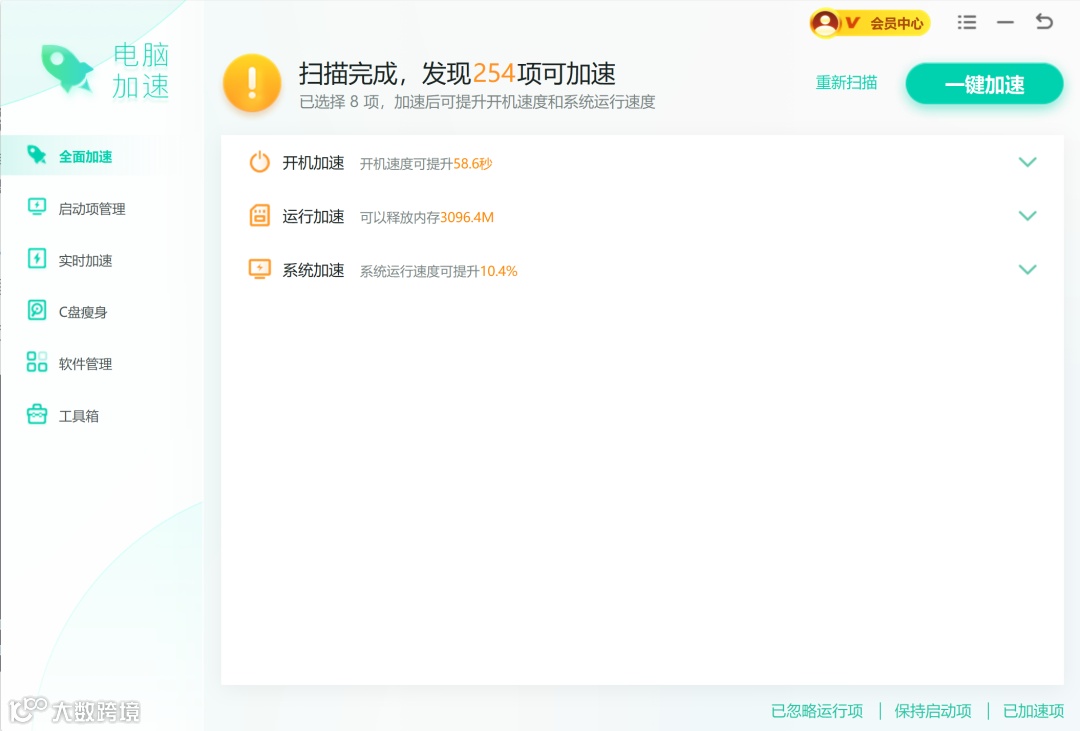Click the 软件管理 grid icon
The image size is (1080, 731).
[x=37, y=362]
